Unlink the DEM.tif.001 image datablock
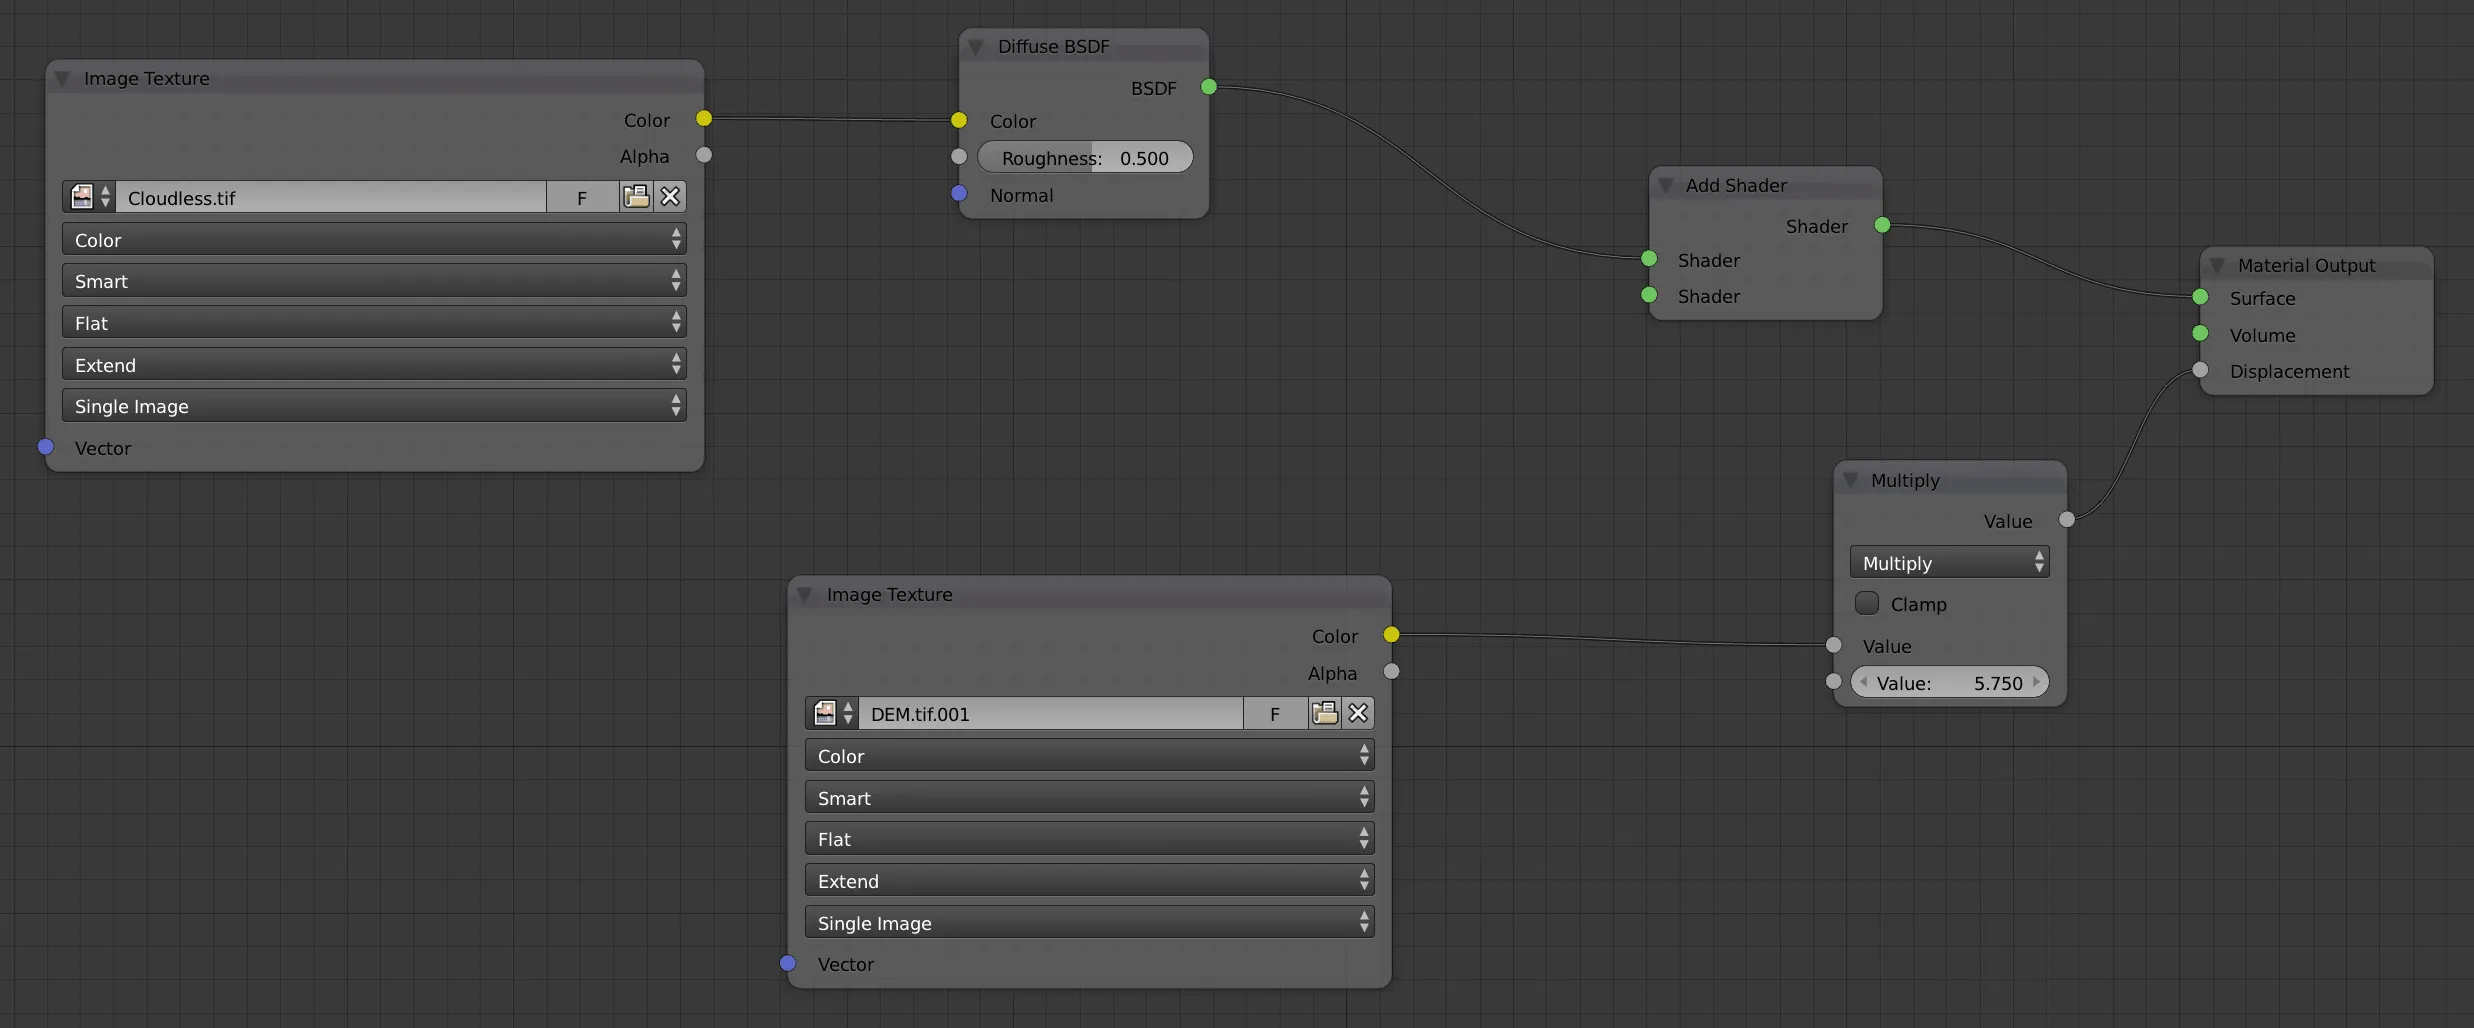 1357,713
